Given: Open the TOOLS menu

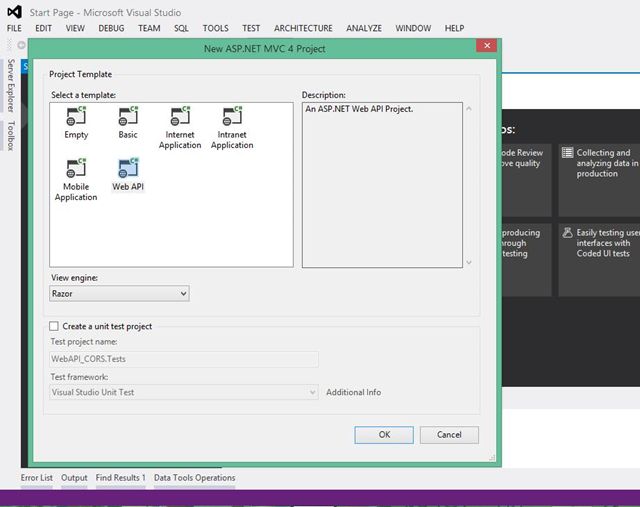Looking at the screenshot, I should (x=216, y=28).
